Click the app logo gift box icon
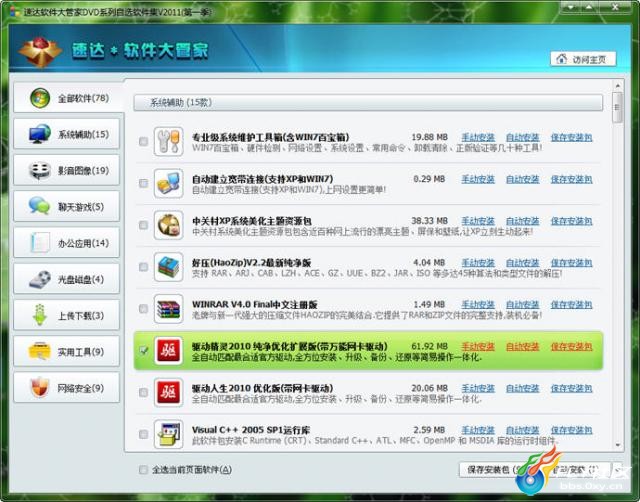640x502 pixels. tap(40, 52)
